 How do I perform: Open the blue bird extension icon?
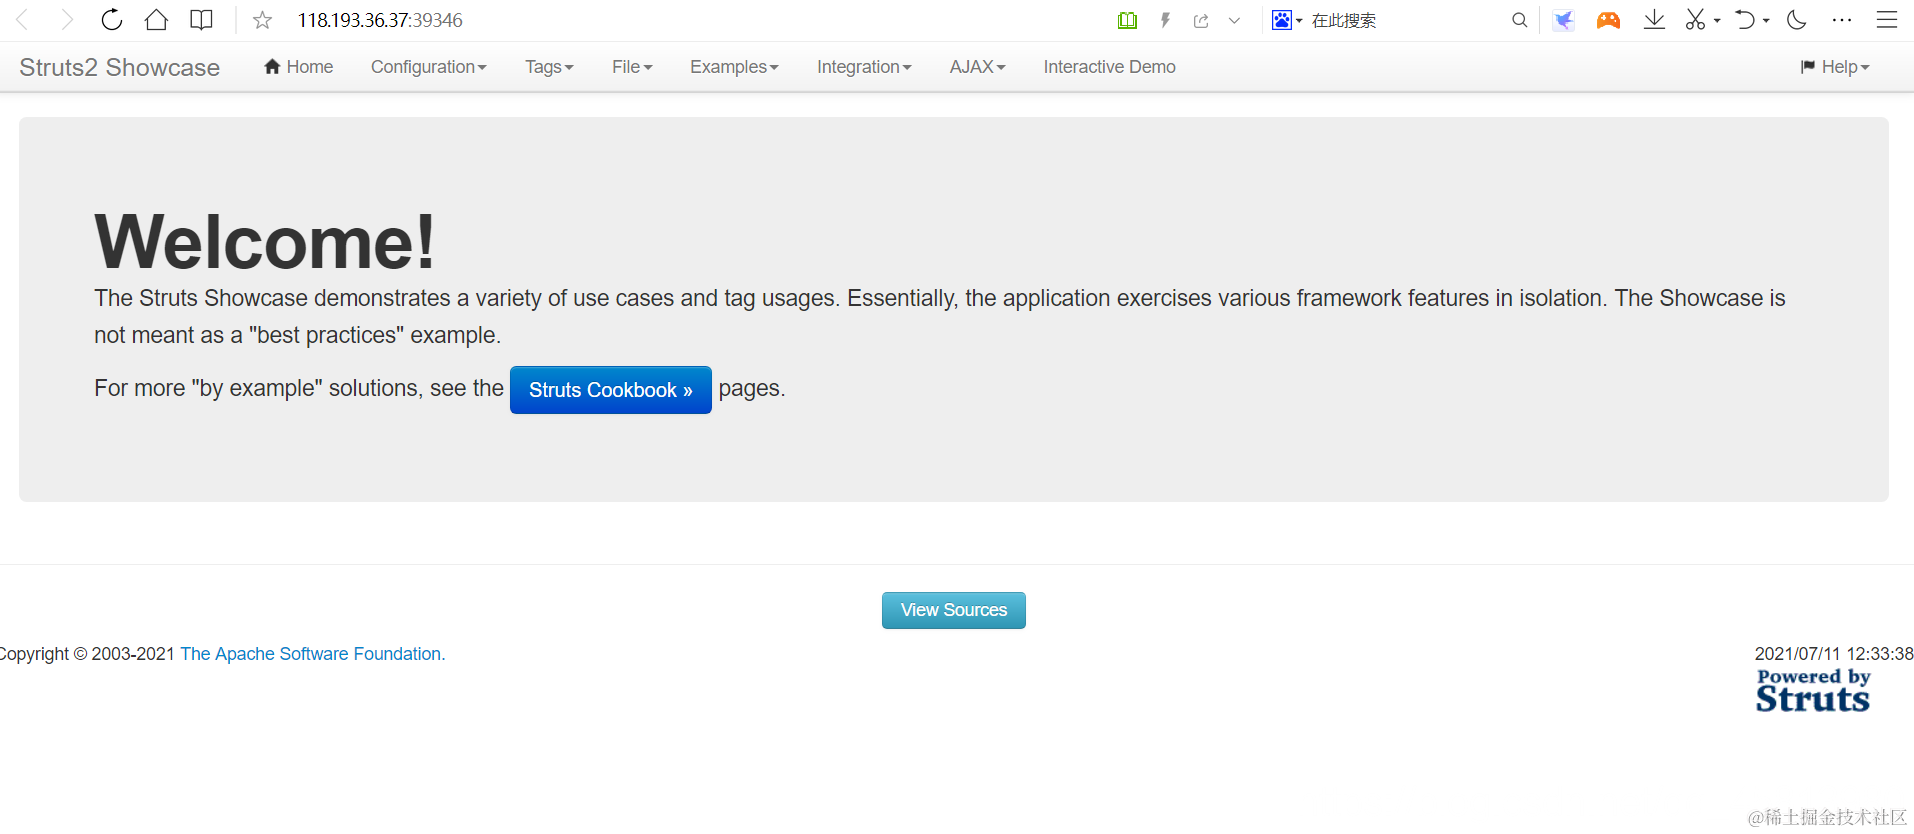pyautogui.click(x=1563, y=20)
